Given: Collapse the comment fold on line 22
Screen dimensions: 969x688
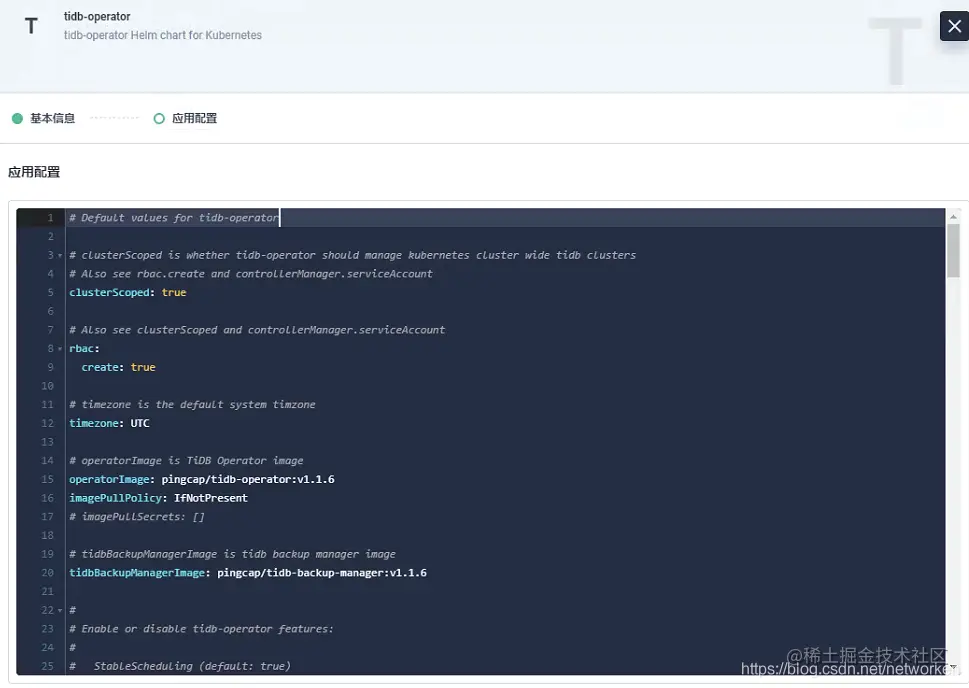Looking at the screenshot, I should 60,610.
